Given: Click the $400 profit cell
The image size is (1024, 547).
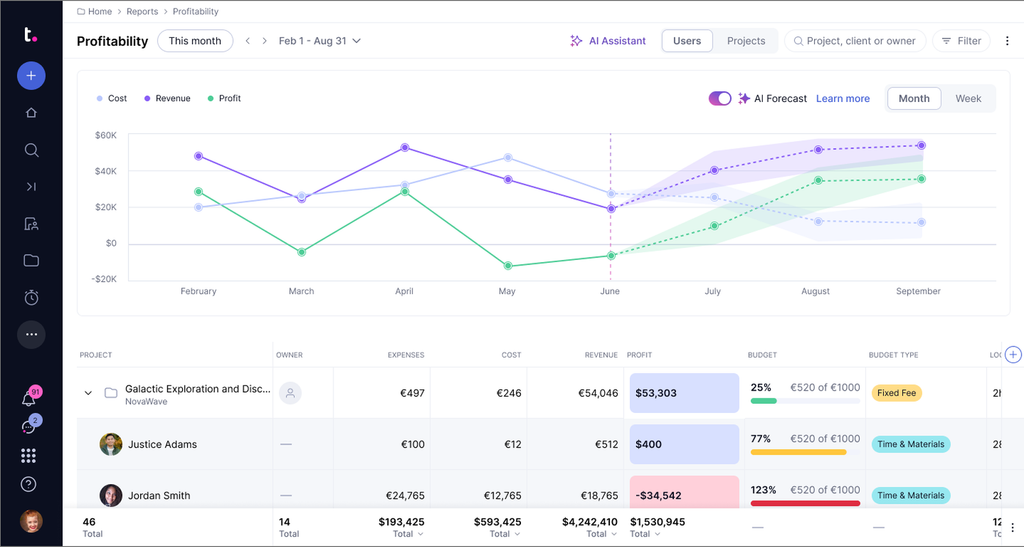Looking at the screenshot, I should coord(684,444).
